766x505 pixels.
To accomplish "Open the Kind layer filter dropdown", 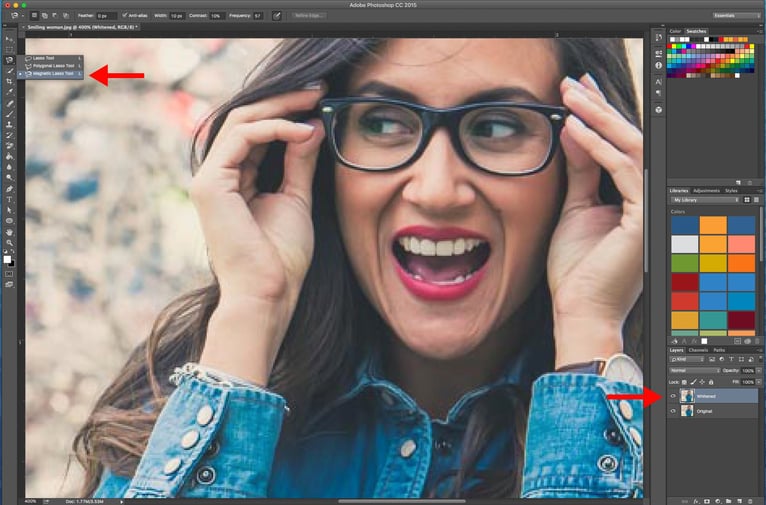I will [x=686, y=359].
